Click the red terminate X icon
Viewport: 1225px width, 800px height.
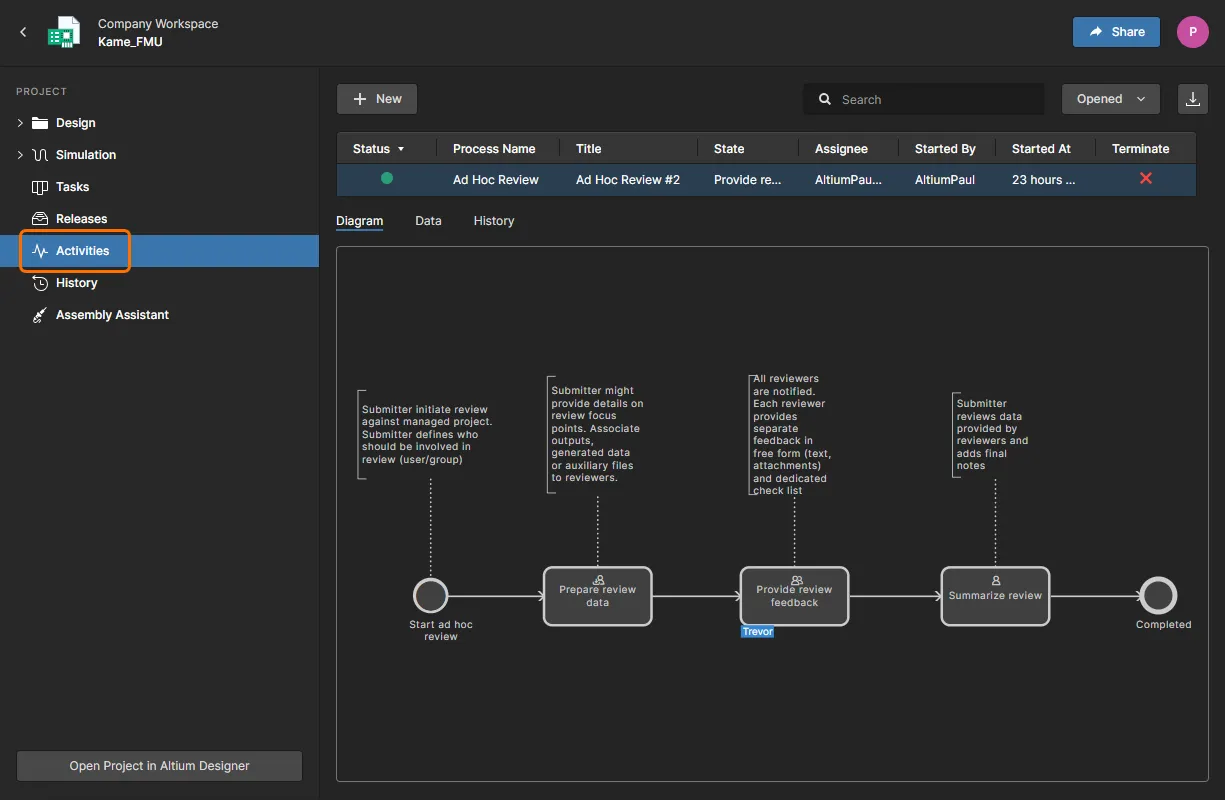(1146, 179)
